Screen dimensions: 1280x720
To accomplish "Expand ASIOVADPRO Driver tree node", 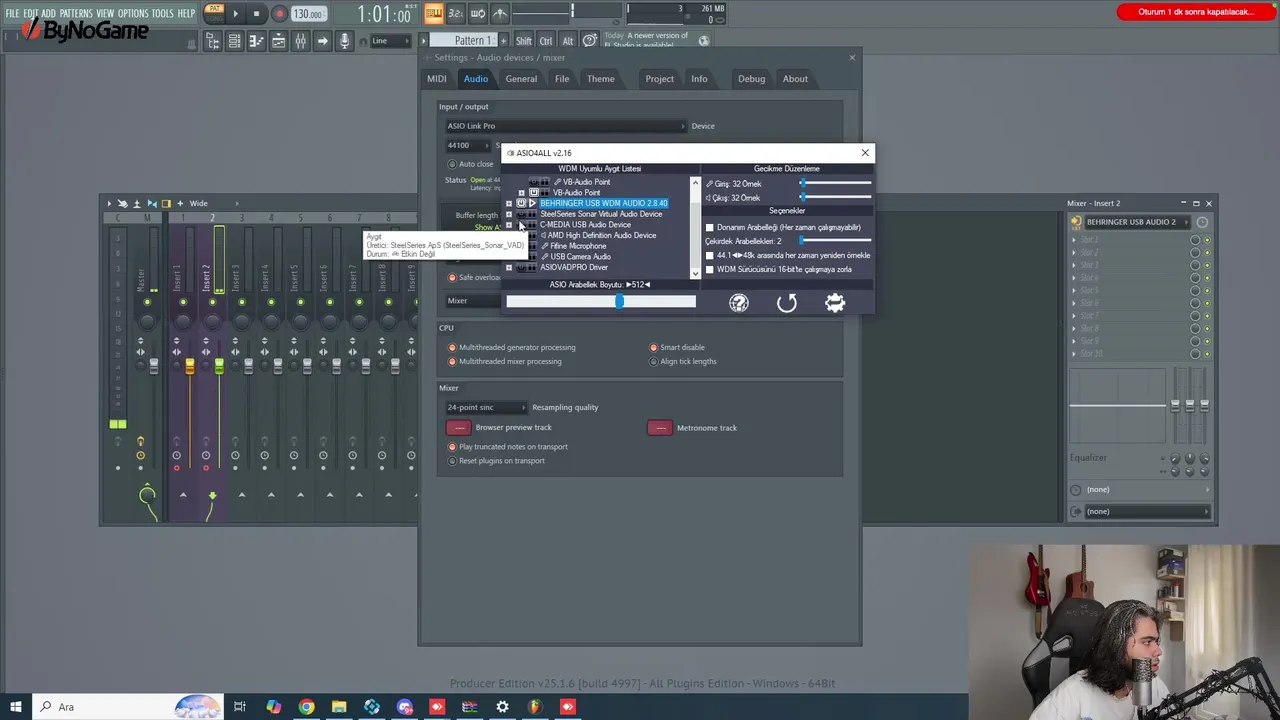I will tap(509, 268).
